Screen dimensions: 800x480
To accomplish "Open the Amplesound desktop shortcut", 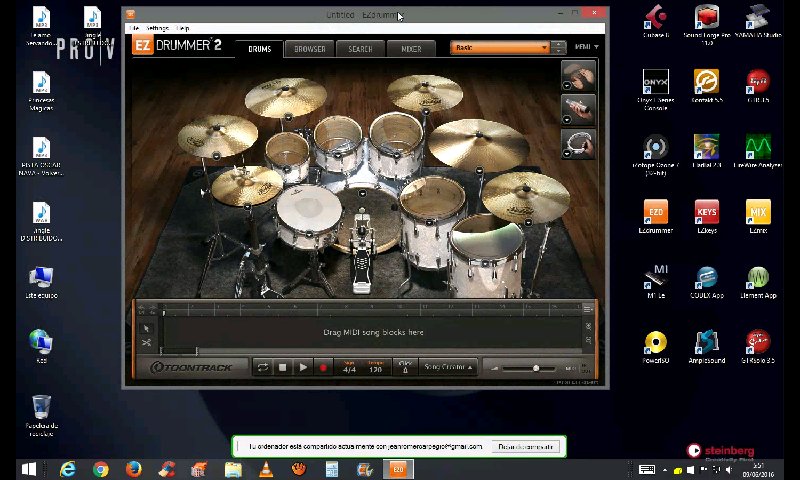I will [x=707, y=347].
